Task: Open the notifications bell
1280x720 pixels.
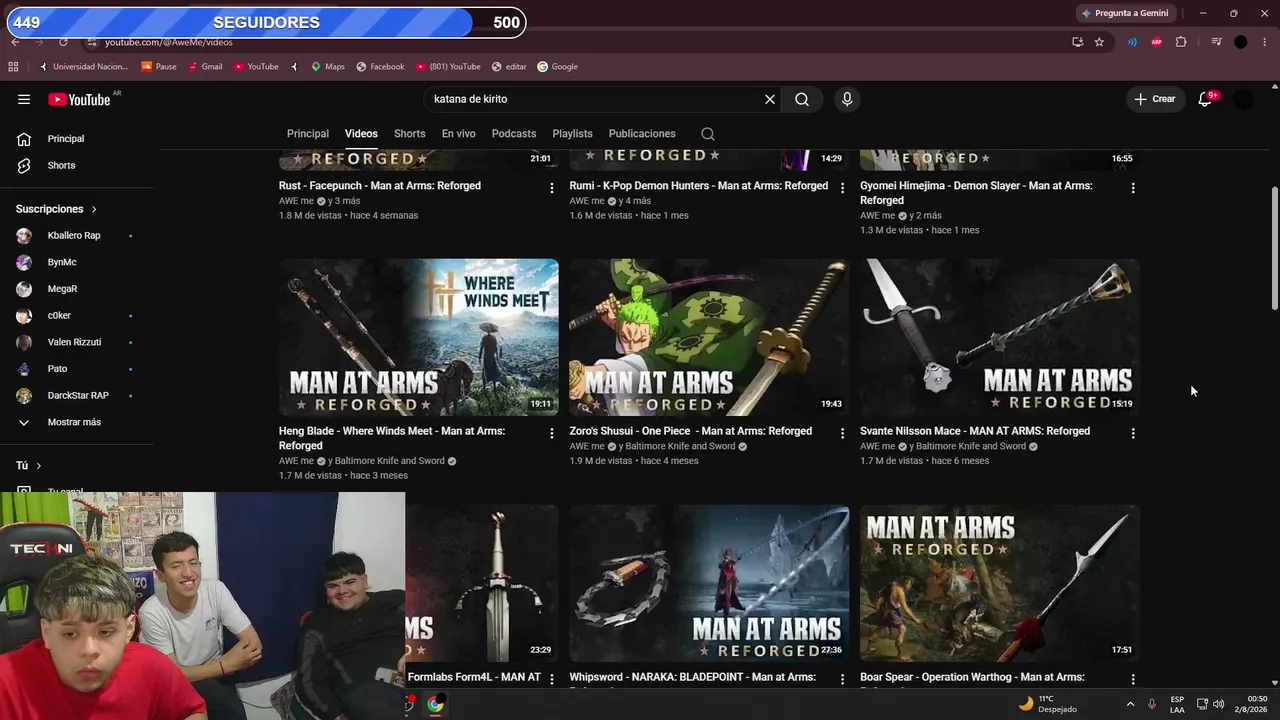Action: tap(1205, 99)
